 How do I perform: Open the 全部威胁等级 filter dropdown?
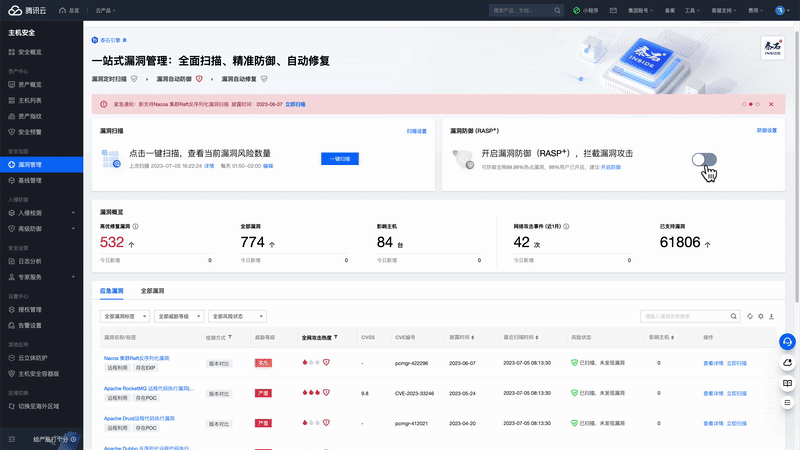180,316
